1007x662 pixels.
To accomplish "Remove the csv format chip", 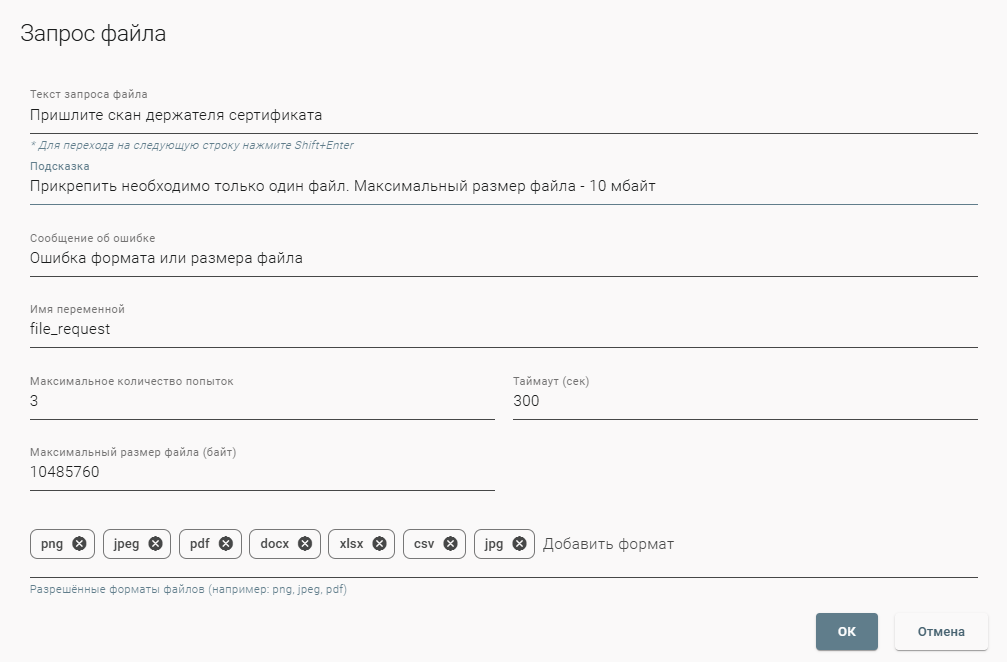I will 449,544.
